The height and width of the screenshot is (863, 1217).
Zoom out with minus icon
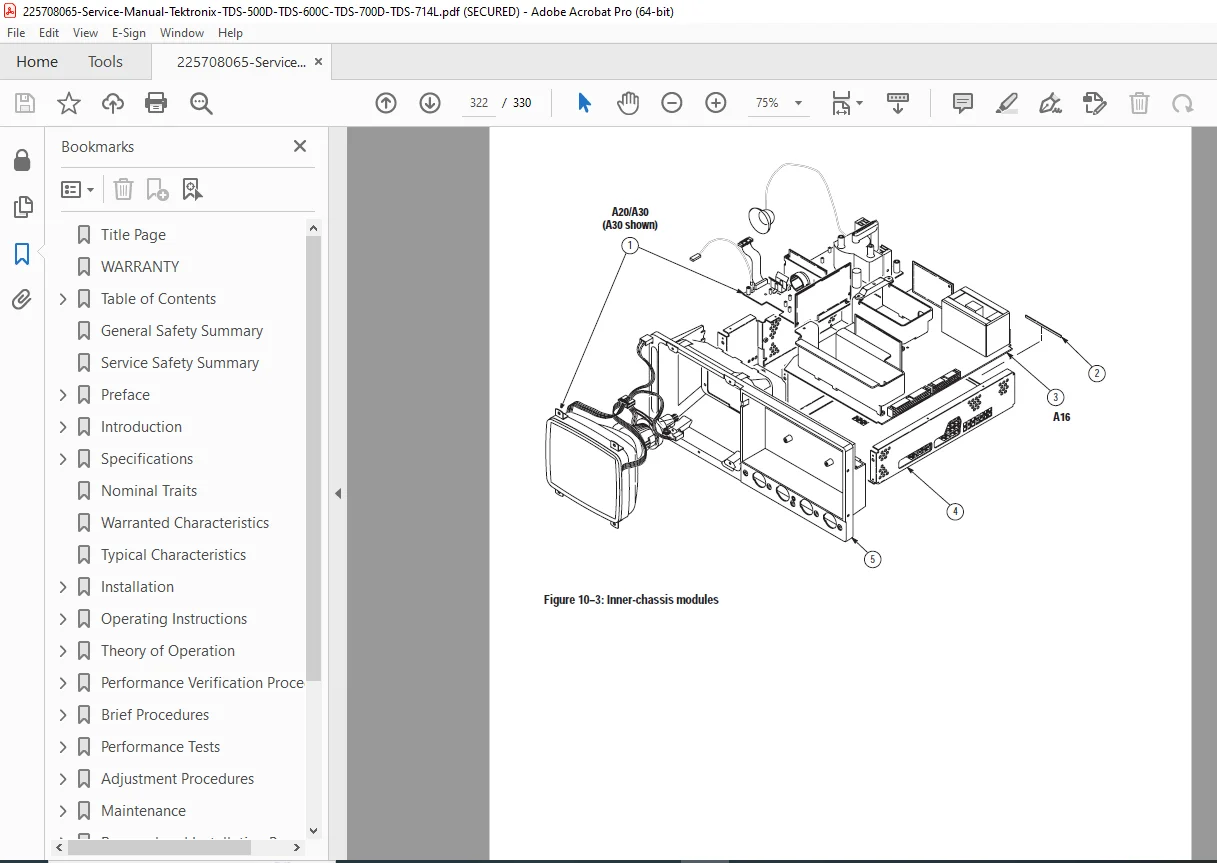[x=672, y=103]
